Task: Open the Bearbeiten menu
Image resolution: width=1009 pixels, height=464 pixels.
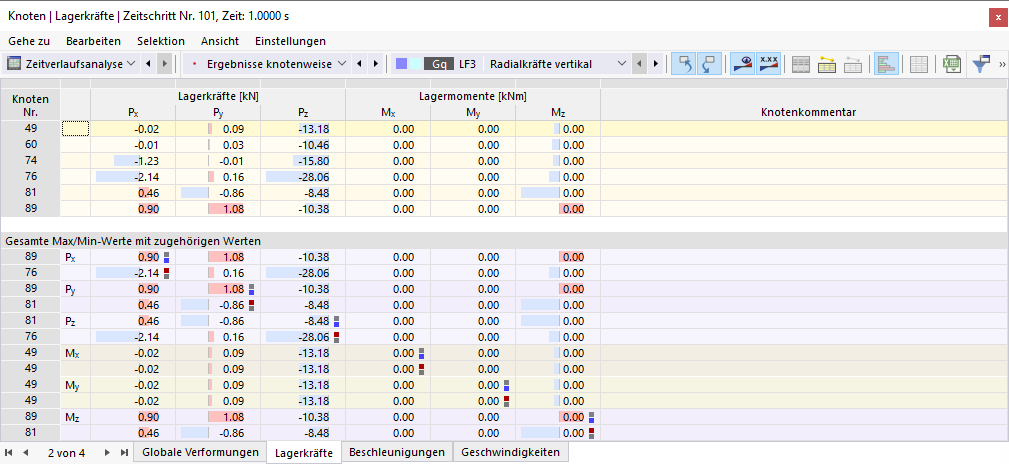Action: point(93,41)
